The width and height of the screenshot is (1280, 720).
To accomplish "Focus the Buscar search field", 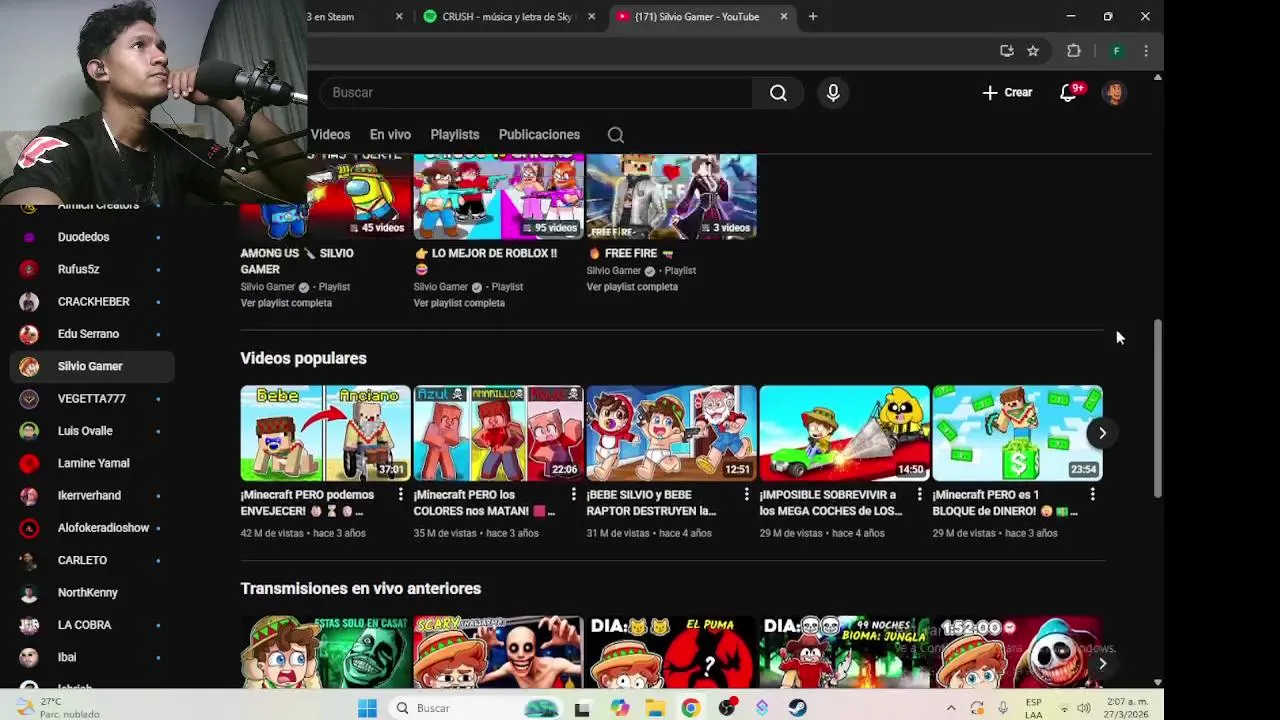I will (535, 93).
